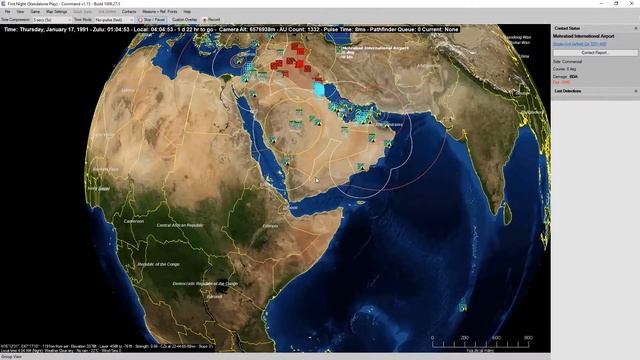This screenshot has height=360, width=640.
Task: Select the Diego Garcia unit icon in Indian Ocean
Action: (462, 306)
